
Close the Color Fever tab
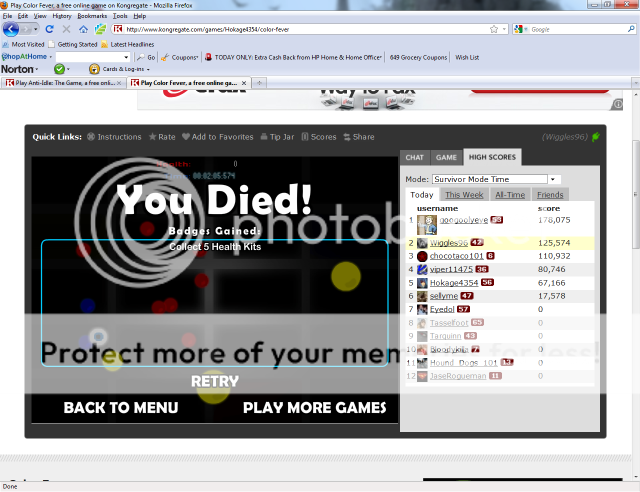[244, 83]
